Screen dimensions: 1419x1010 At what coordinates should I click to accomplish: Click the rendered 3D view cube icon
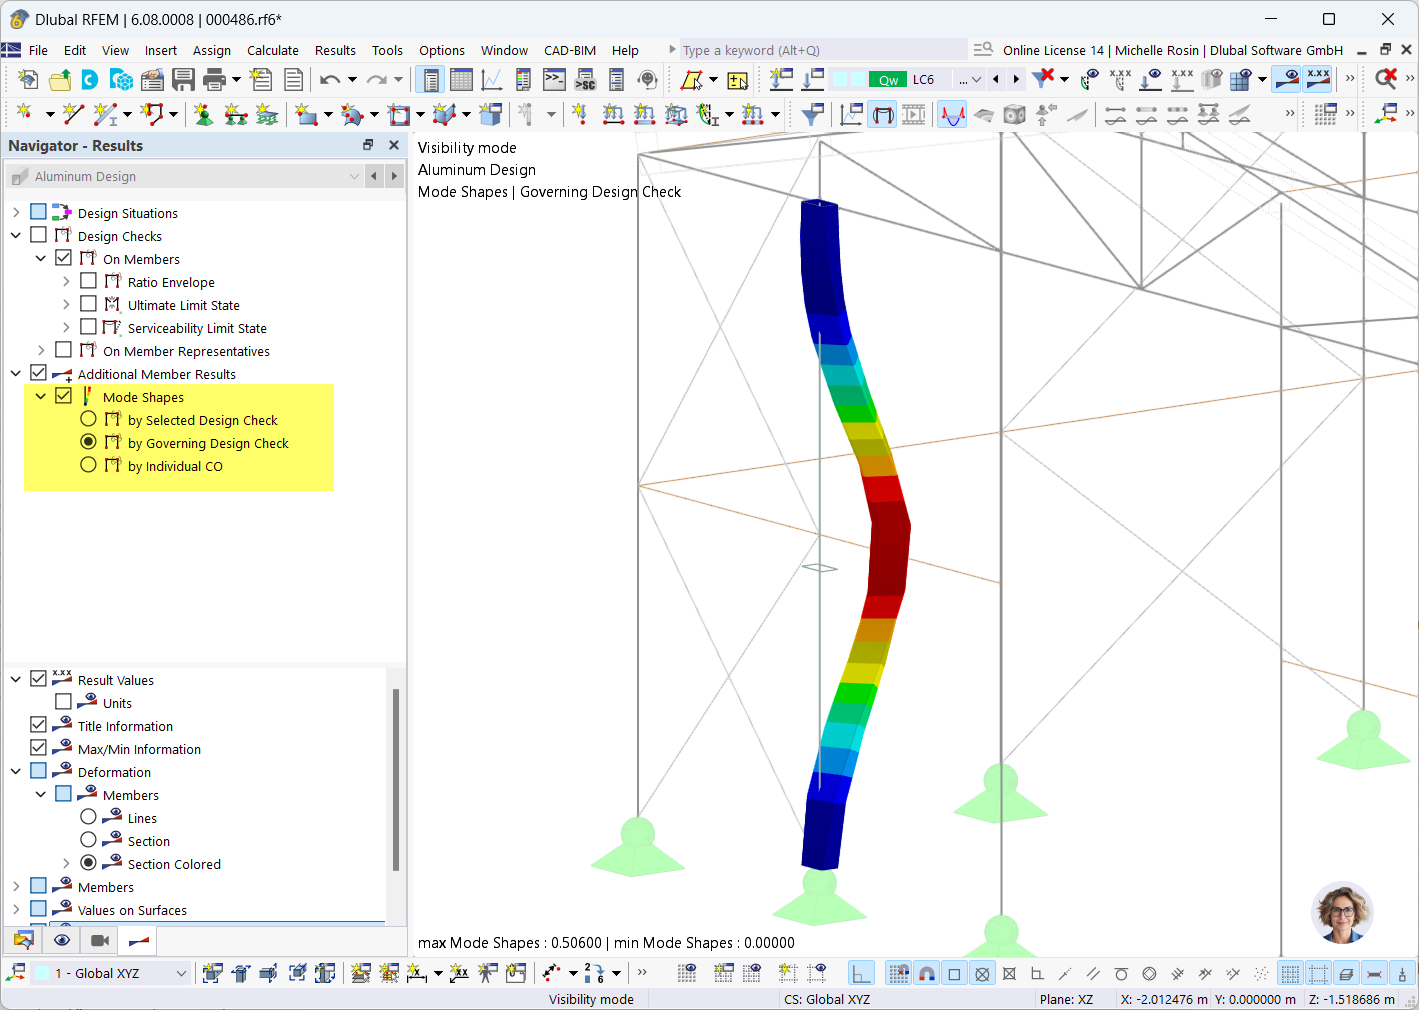click(x=1013, y=114)
